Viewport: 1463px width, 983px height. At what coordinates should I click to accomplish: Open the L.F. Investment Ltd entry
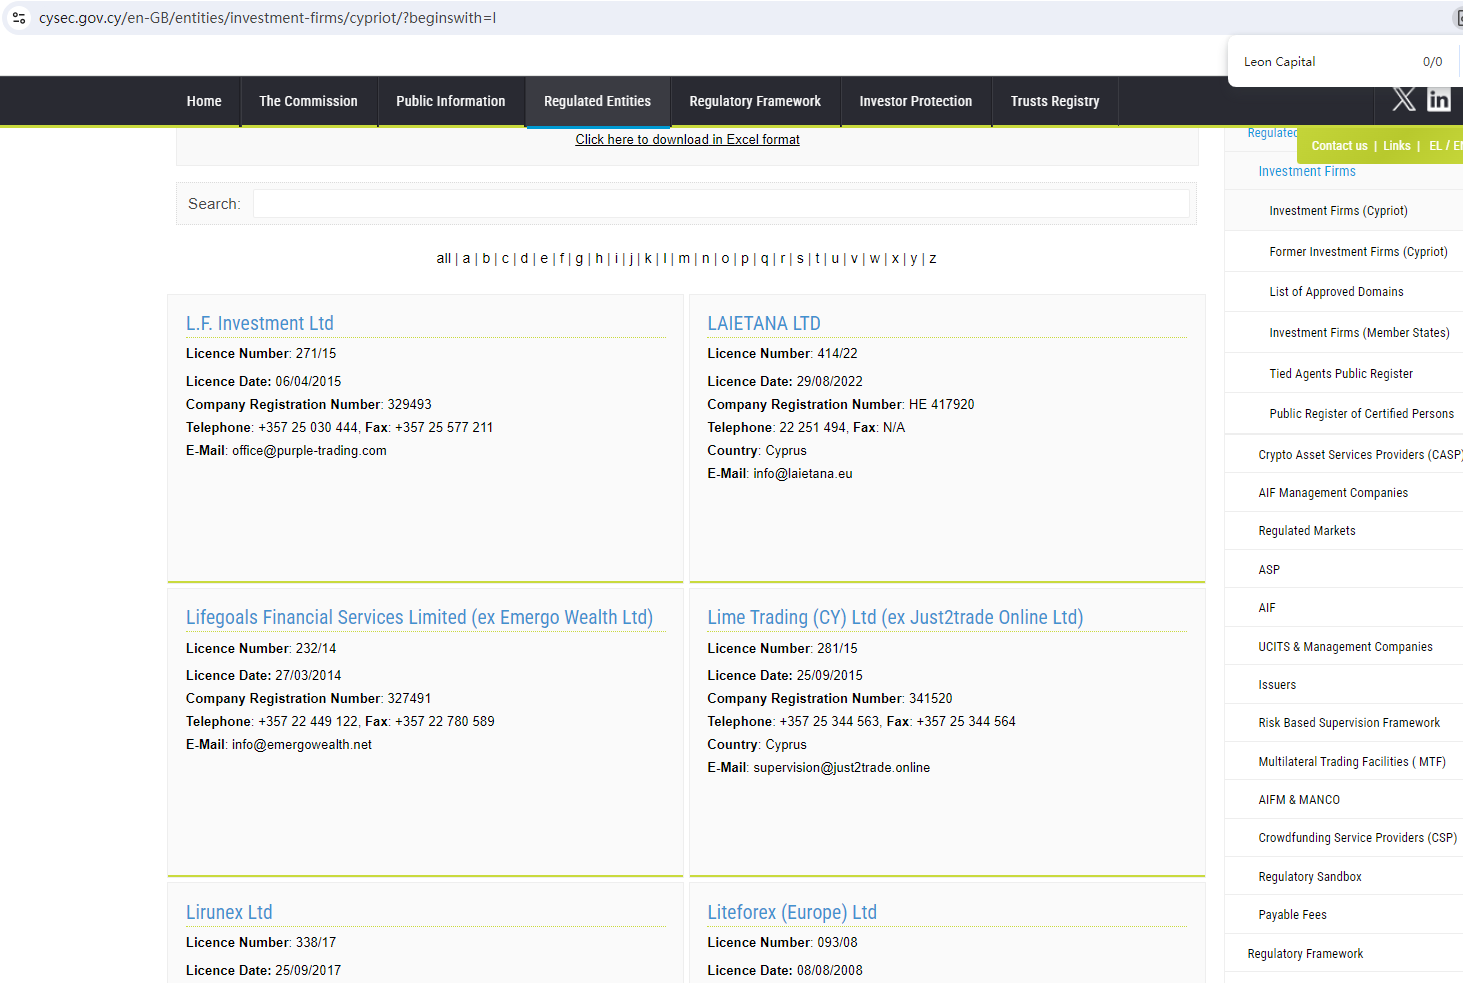tap(260, 324)
